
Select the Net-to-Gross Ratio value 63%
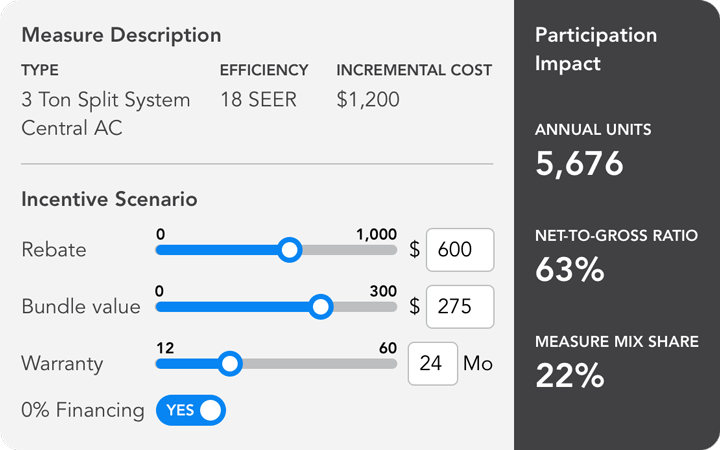point(570,270)
